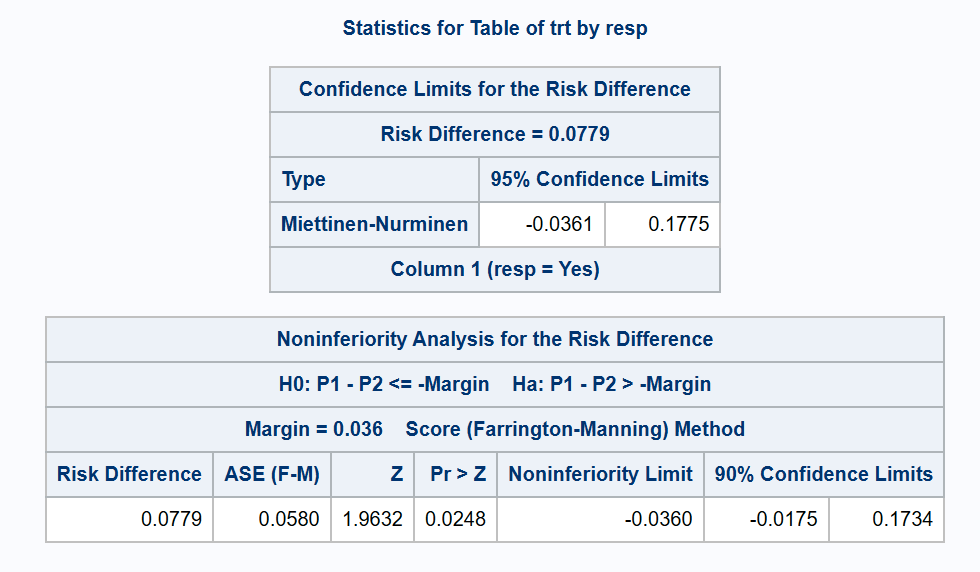Click the "Type" column header
Viewport: 980px width, 572px height.
304,180
